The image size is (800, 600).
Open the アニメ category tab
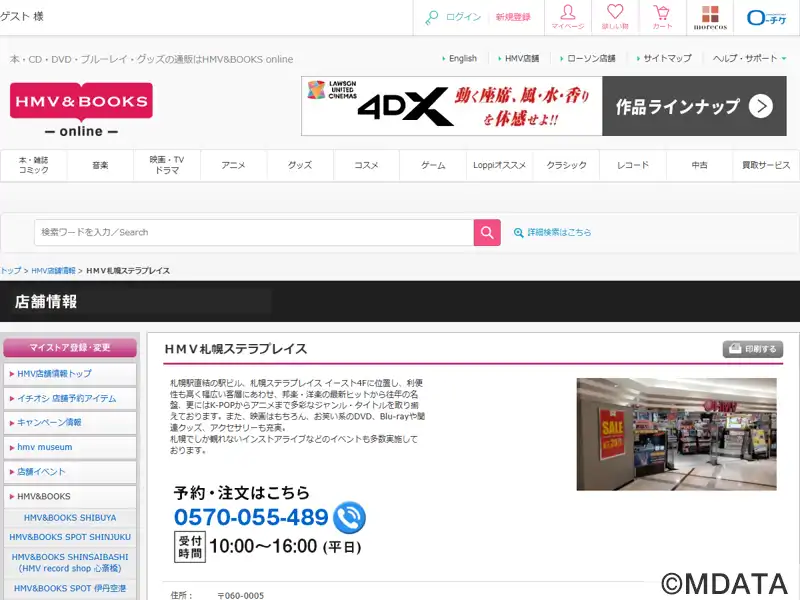click(233, 165)
